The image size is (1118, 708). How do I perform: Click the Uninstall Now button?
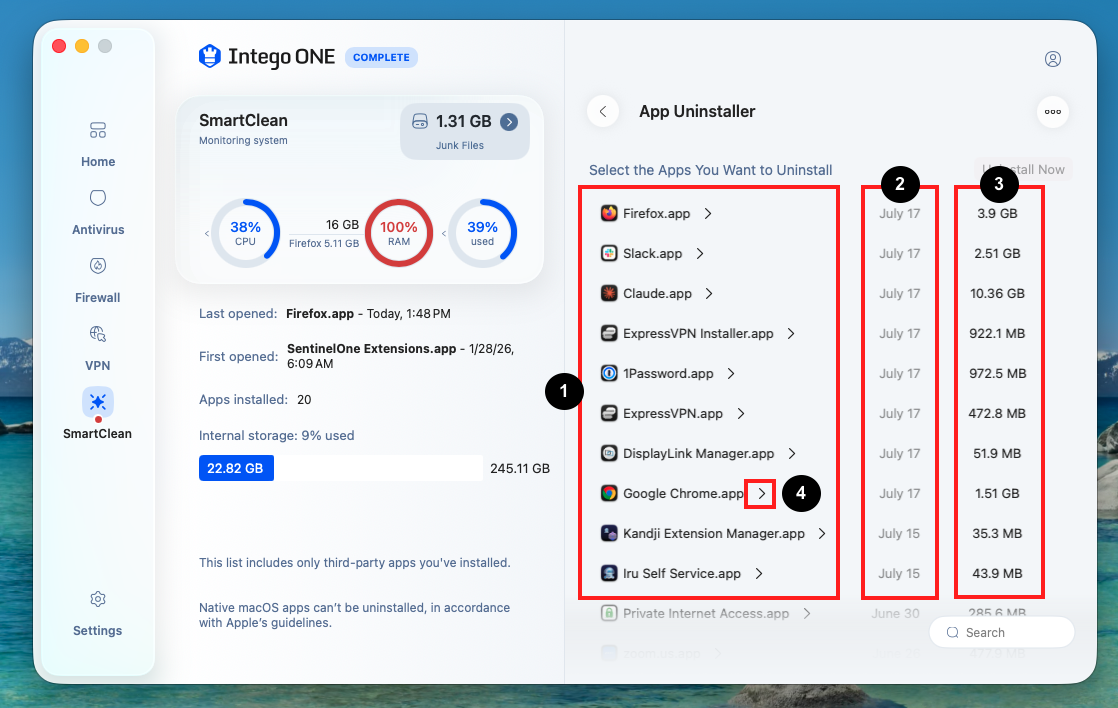1023,170
